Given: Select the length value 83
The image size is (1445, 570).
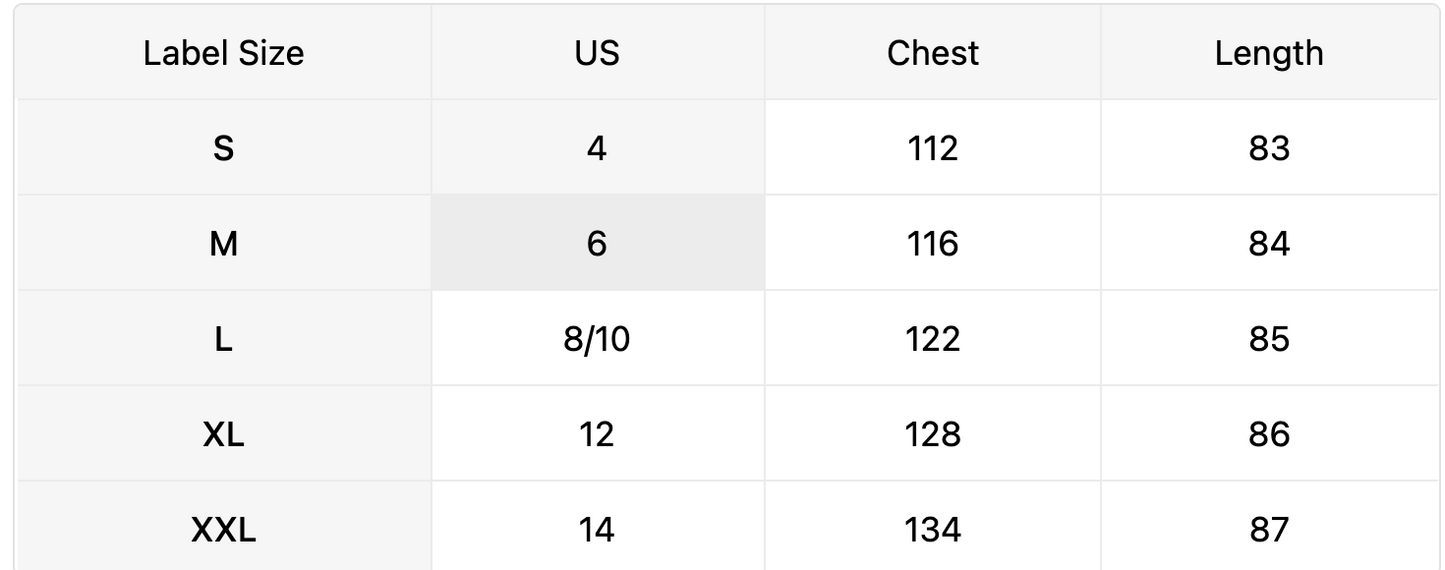Looking at the screenshot, I should point(1269,148).
